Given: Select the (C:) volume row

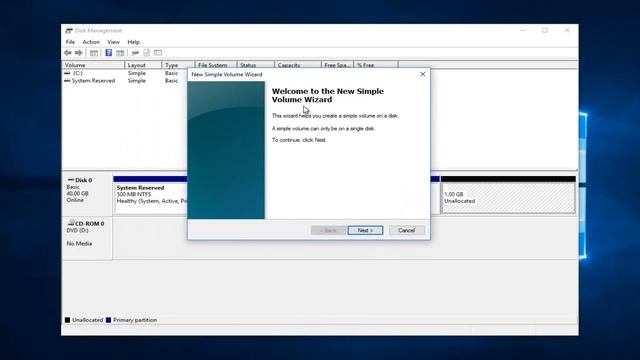Looking at the screenshot, I should pos(125,73).
